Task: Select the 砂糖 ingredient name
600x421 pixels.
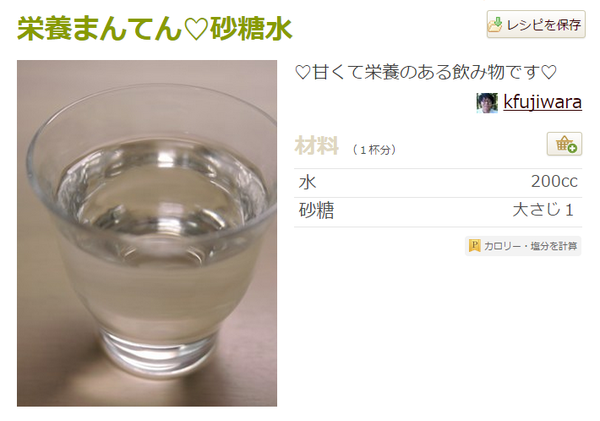Action: pyautogui.click(x=316, y=210)
